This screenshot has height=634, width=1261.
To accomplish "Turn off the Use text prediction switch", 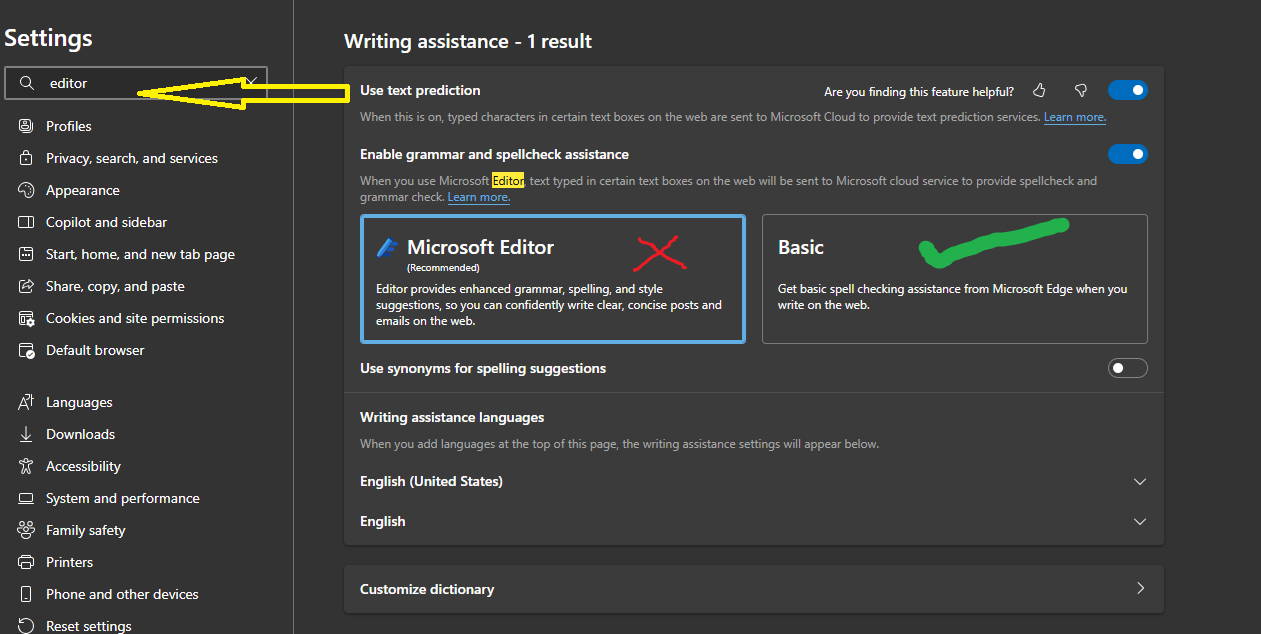I will [x=1127, y=91].
